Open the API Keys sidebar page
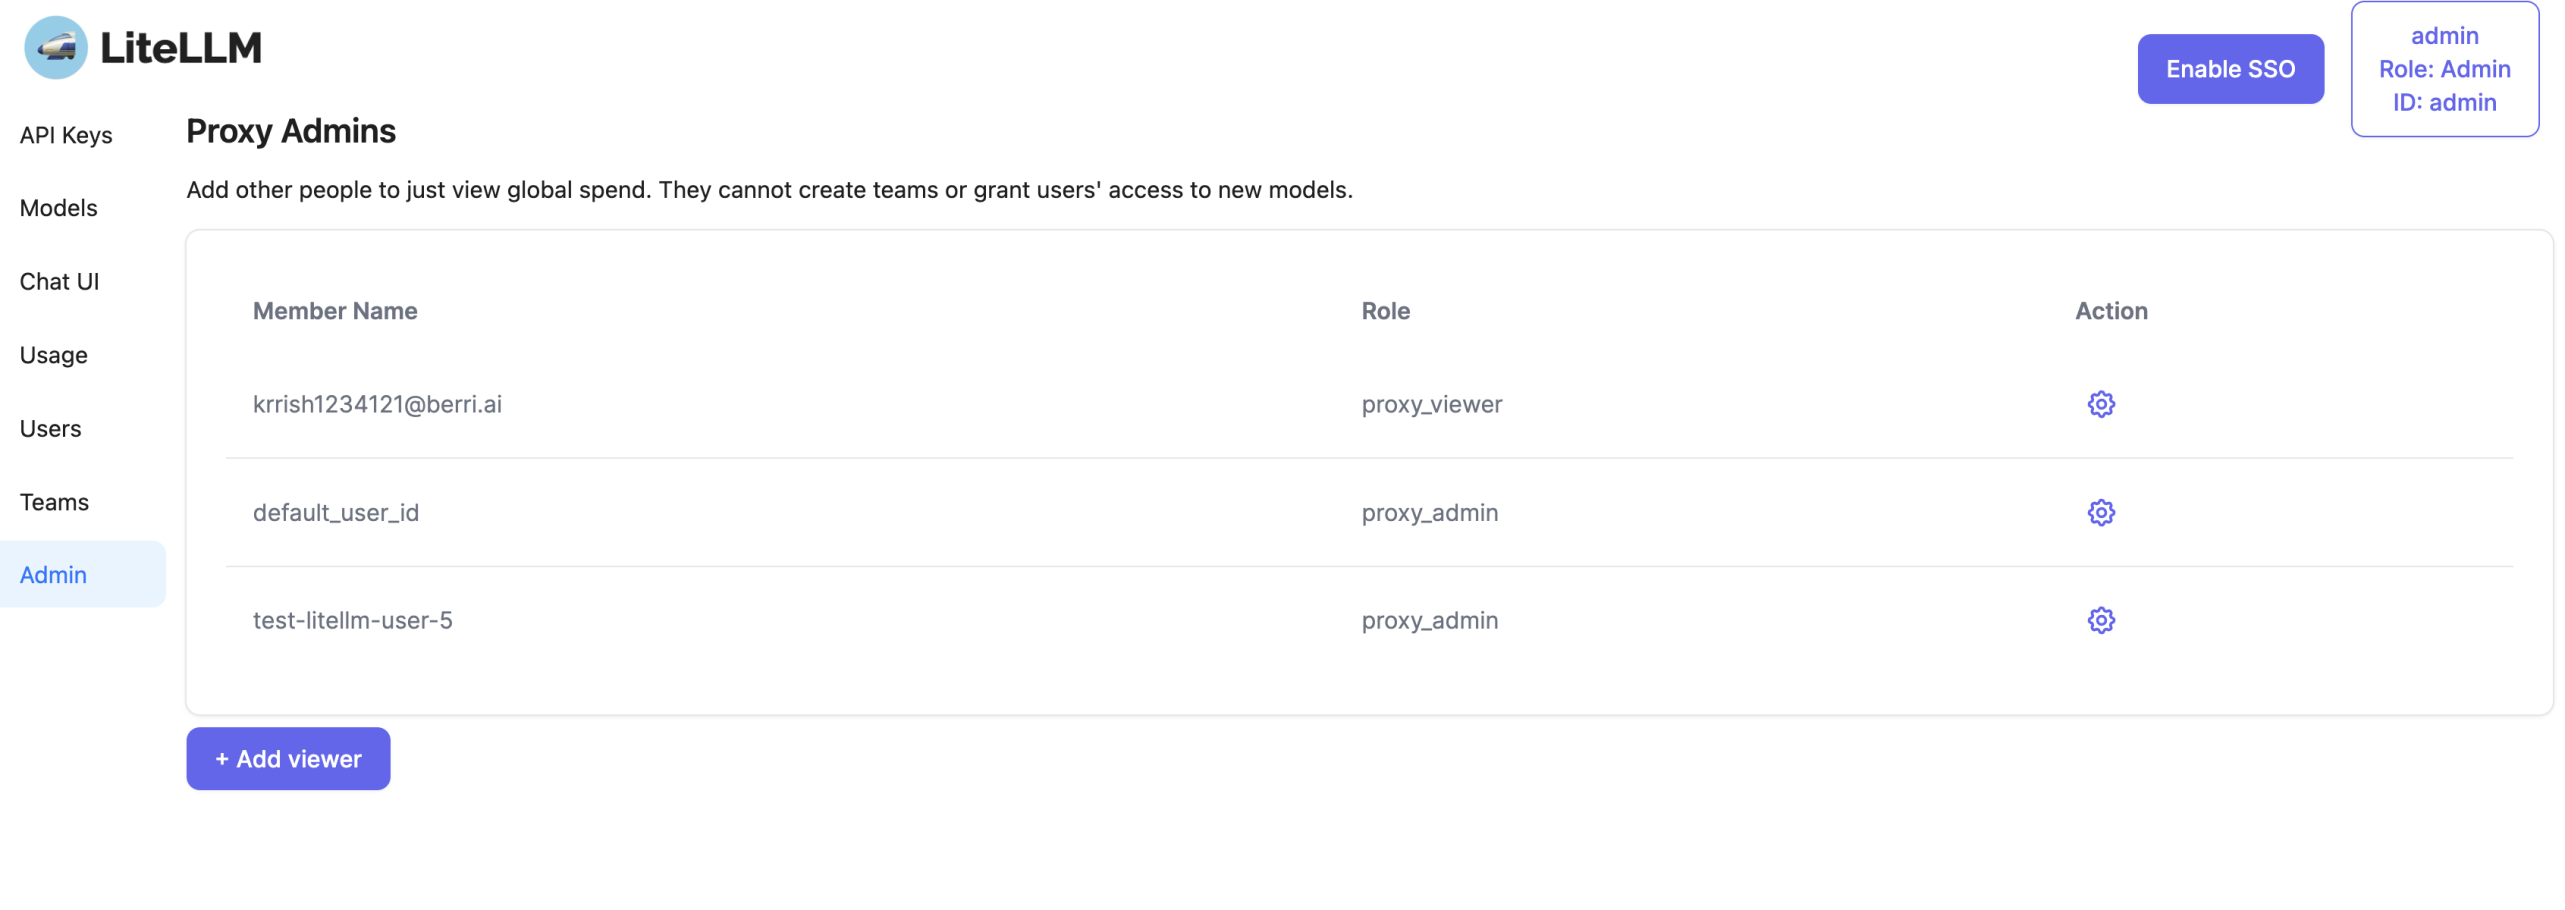 pyautogui.click(x=66, y=135)
